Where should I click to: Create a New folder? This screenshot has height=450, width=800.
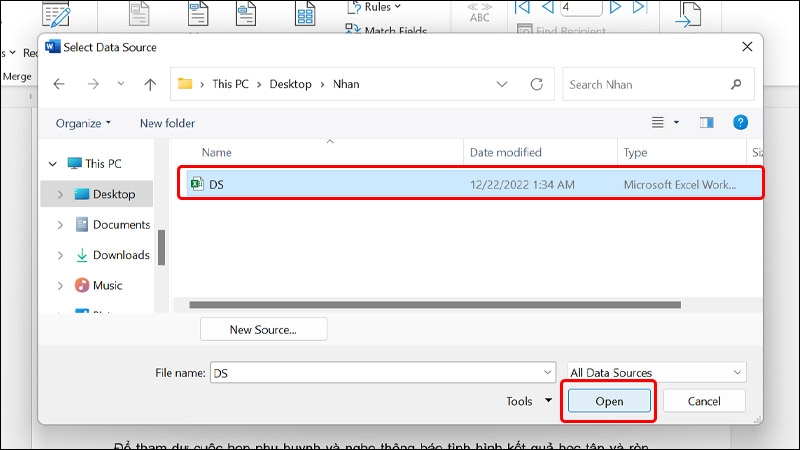(167, 123)
